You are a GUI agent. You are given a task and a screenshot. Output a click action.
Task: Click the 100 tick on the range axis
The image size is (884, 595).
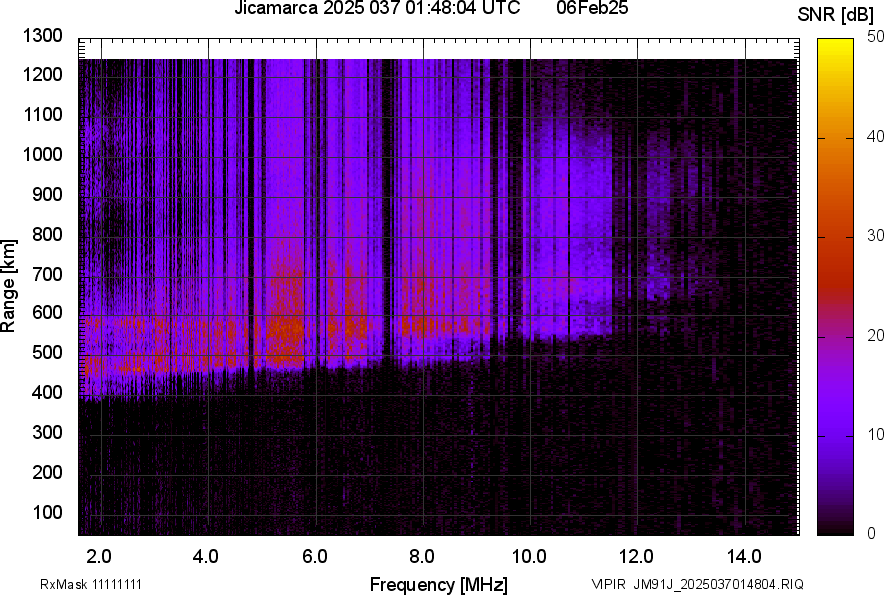[x=48, y=512]
